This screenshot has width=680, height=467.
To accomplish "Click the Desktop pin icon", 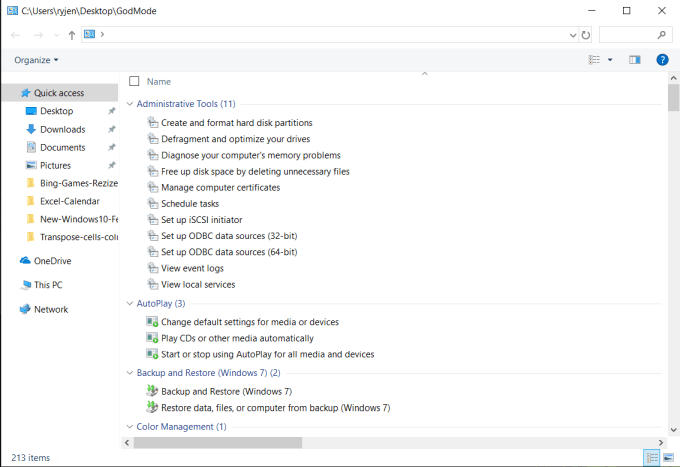I will tap(111, 111).
